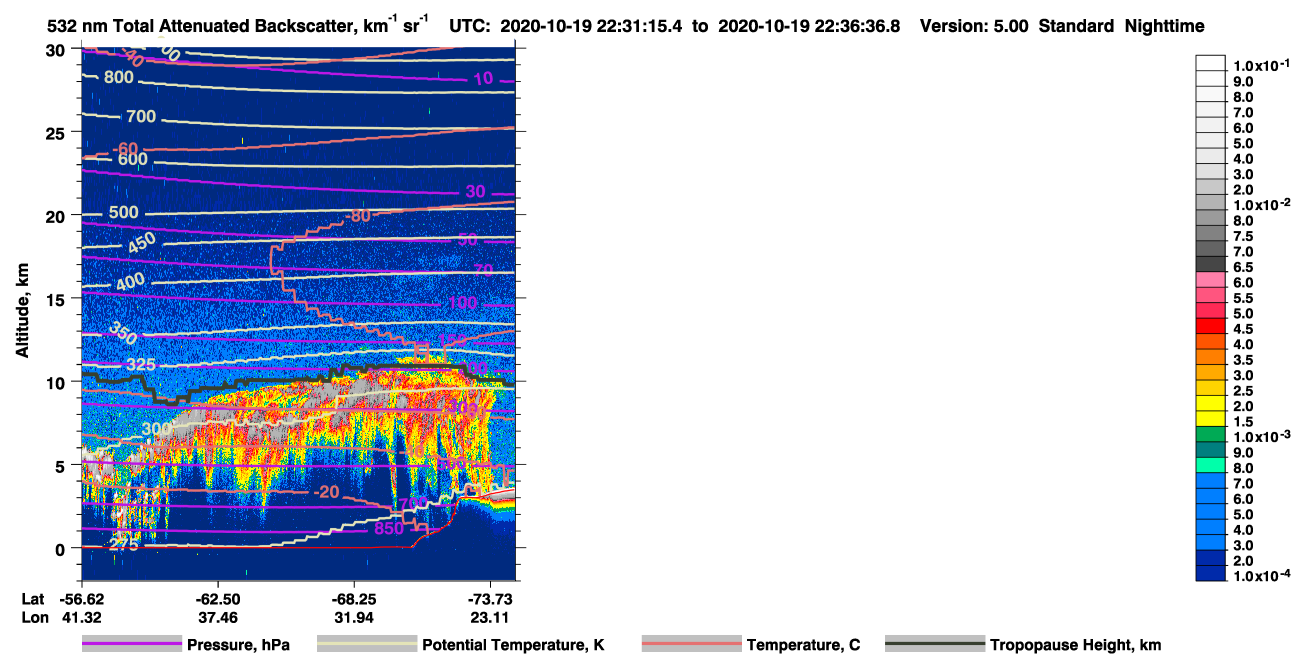1300x667 pixels.
Task: Click the '500' potential temperature contour label
Action: [x=124, y=212]
